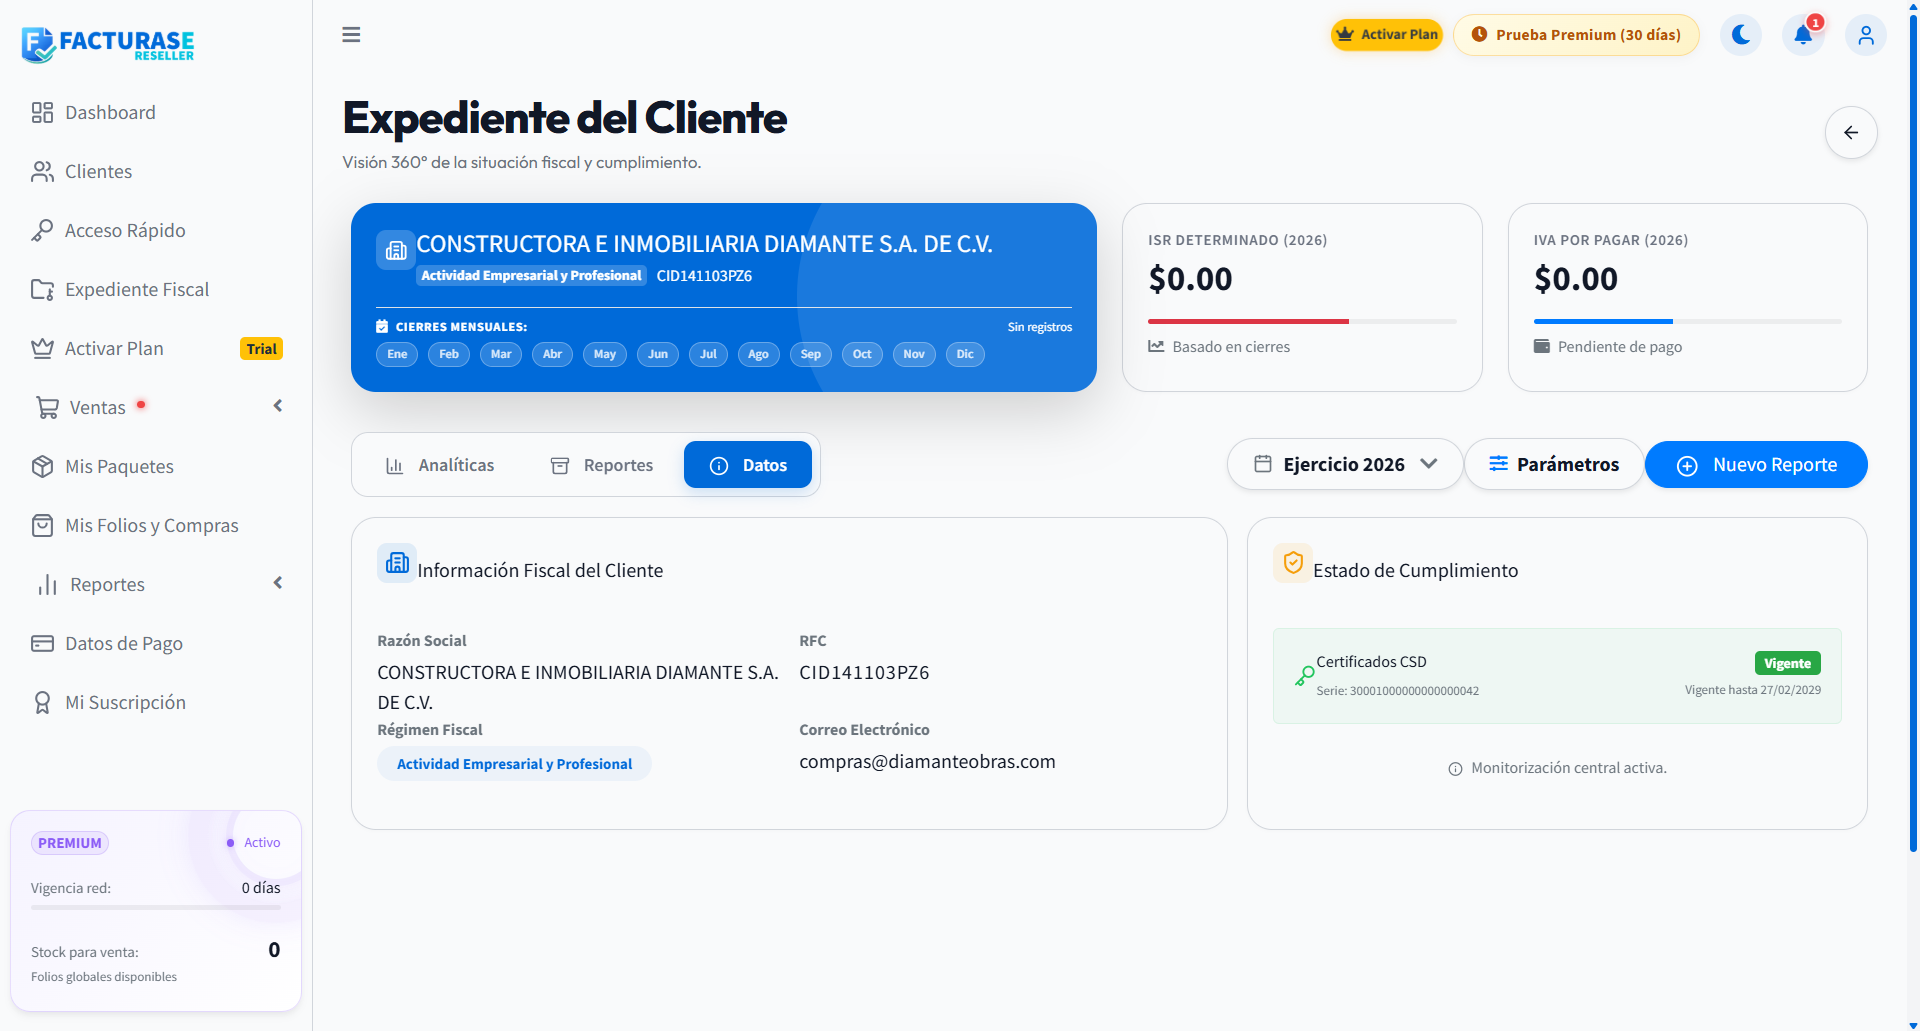Select the Mar monthly closing pill

(x=501, y=354)
